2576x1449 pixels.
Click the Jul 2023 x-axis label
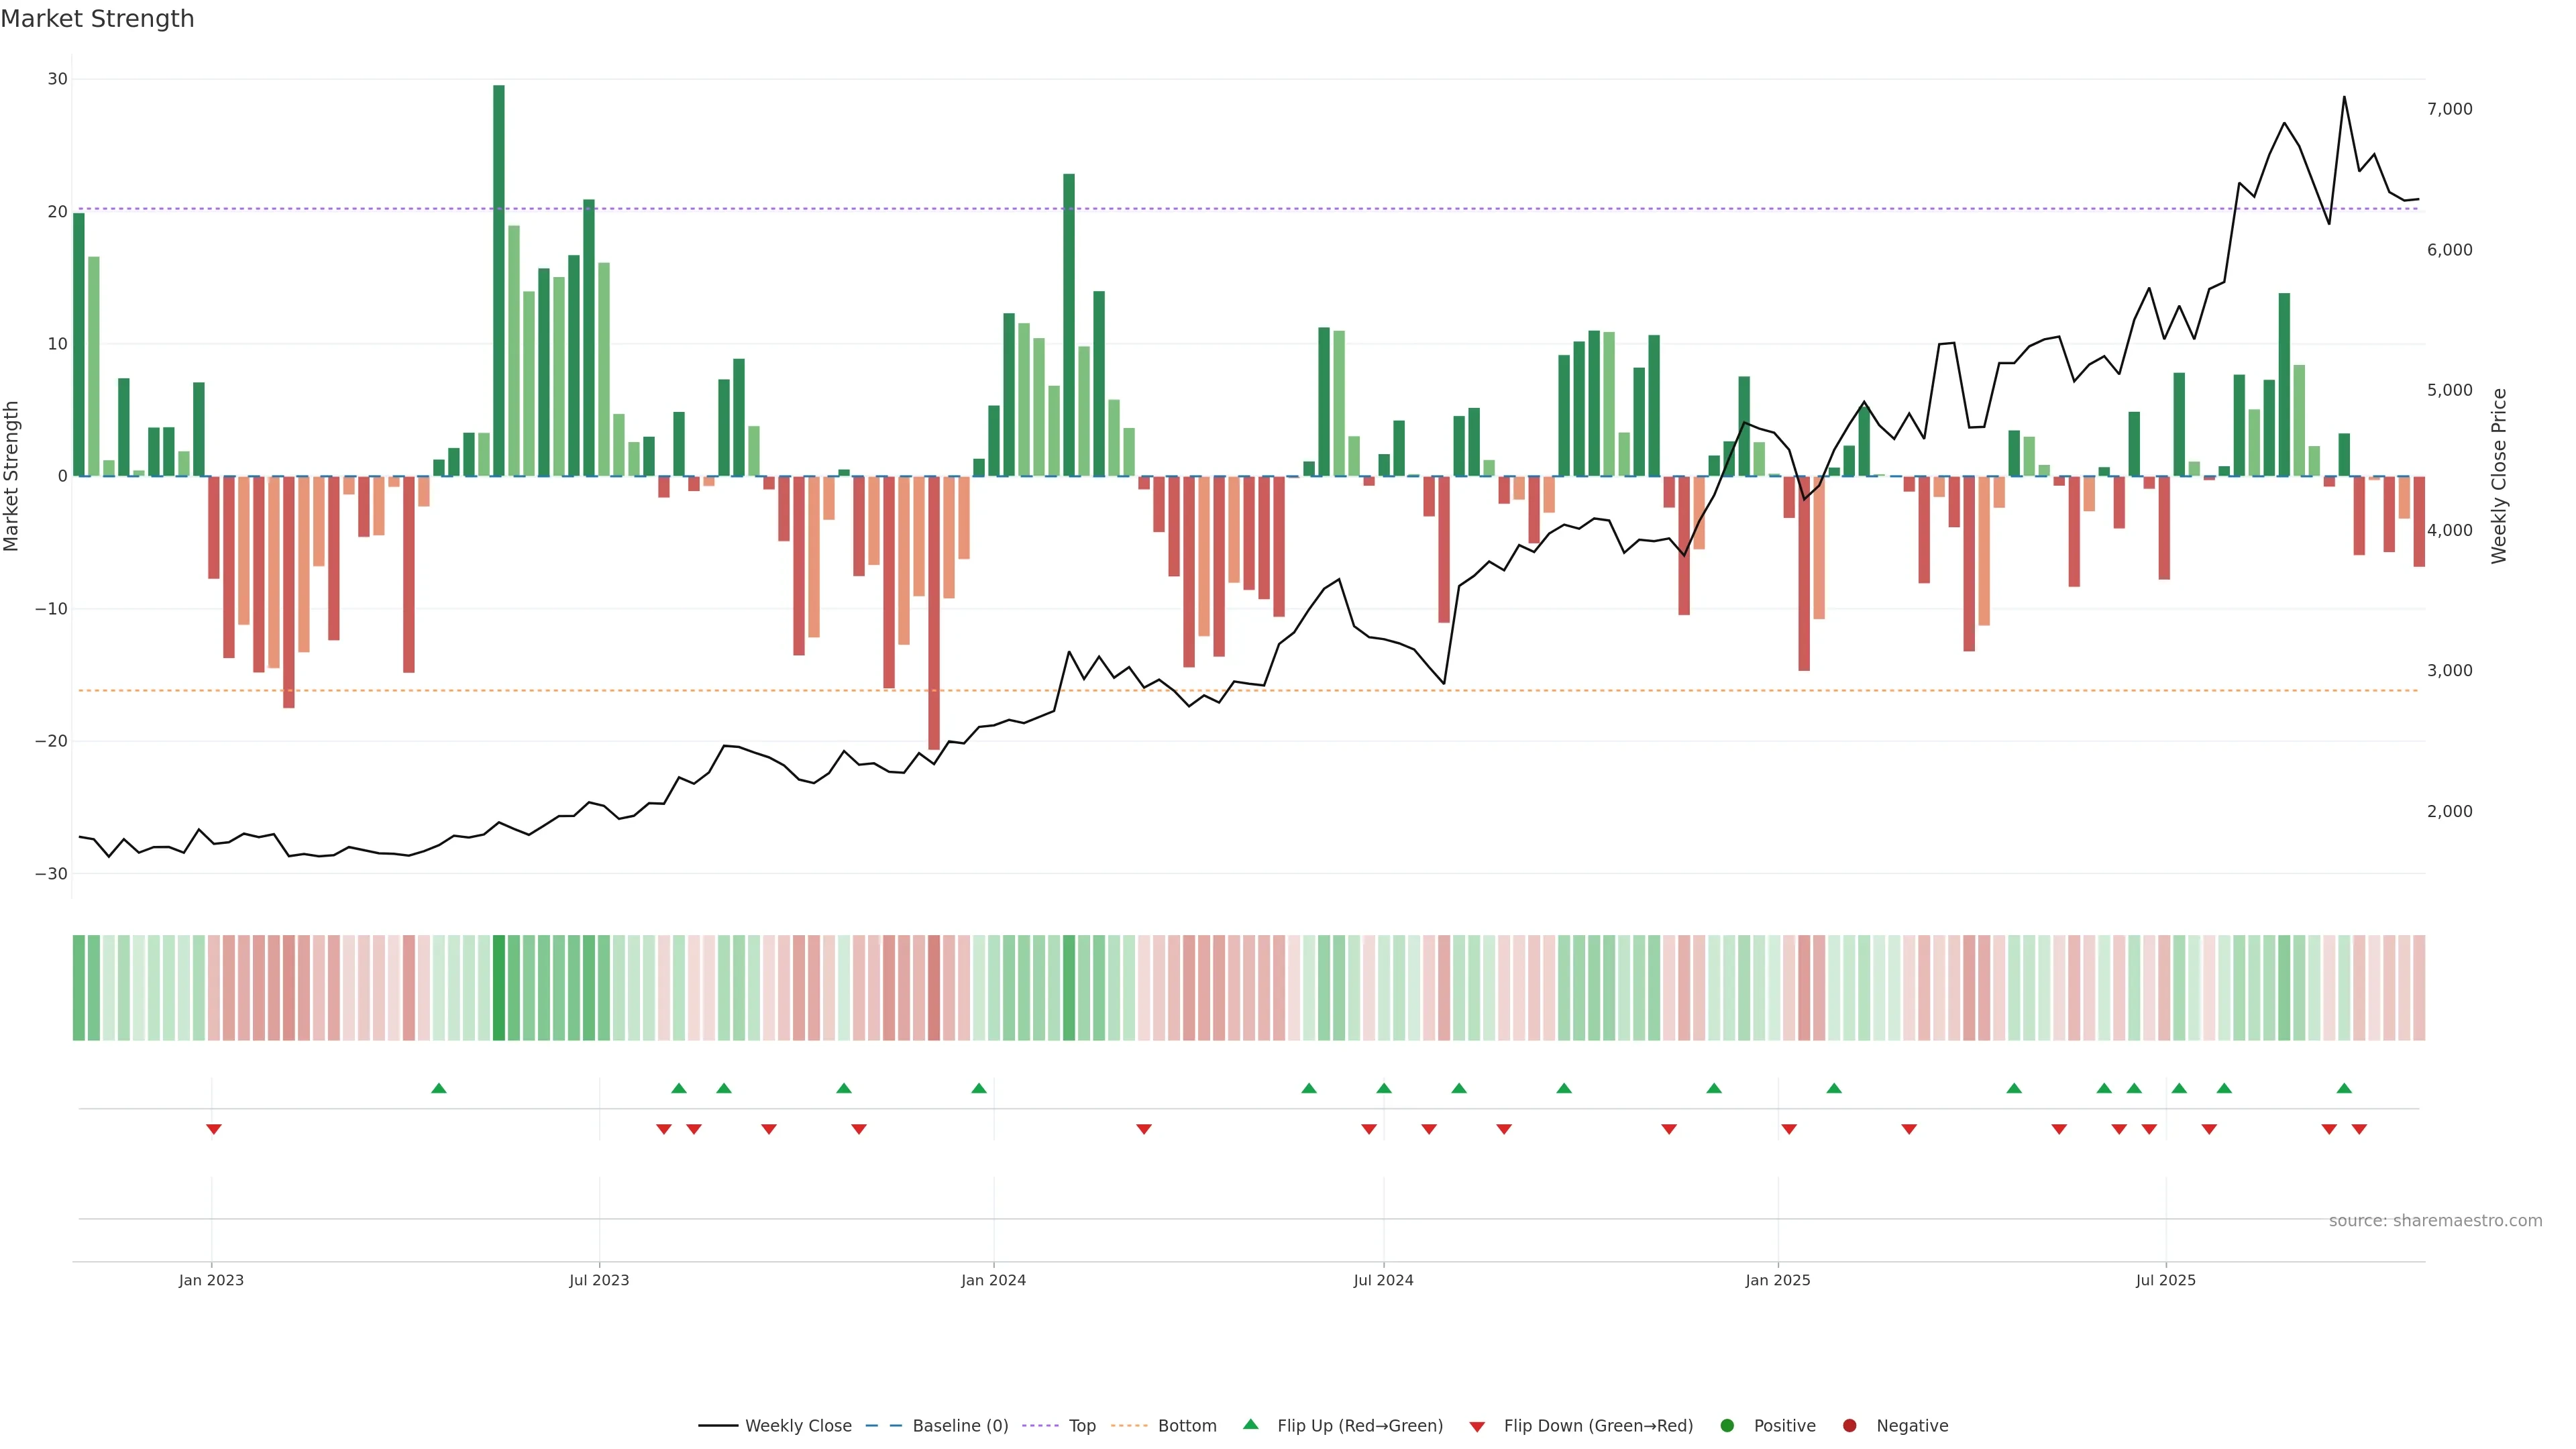(x=599, y=1280)
